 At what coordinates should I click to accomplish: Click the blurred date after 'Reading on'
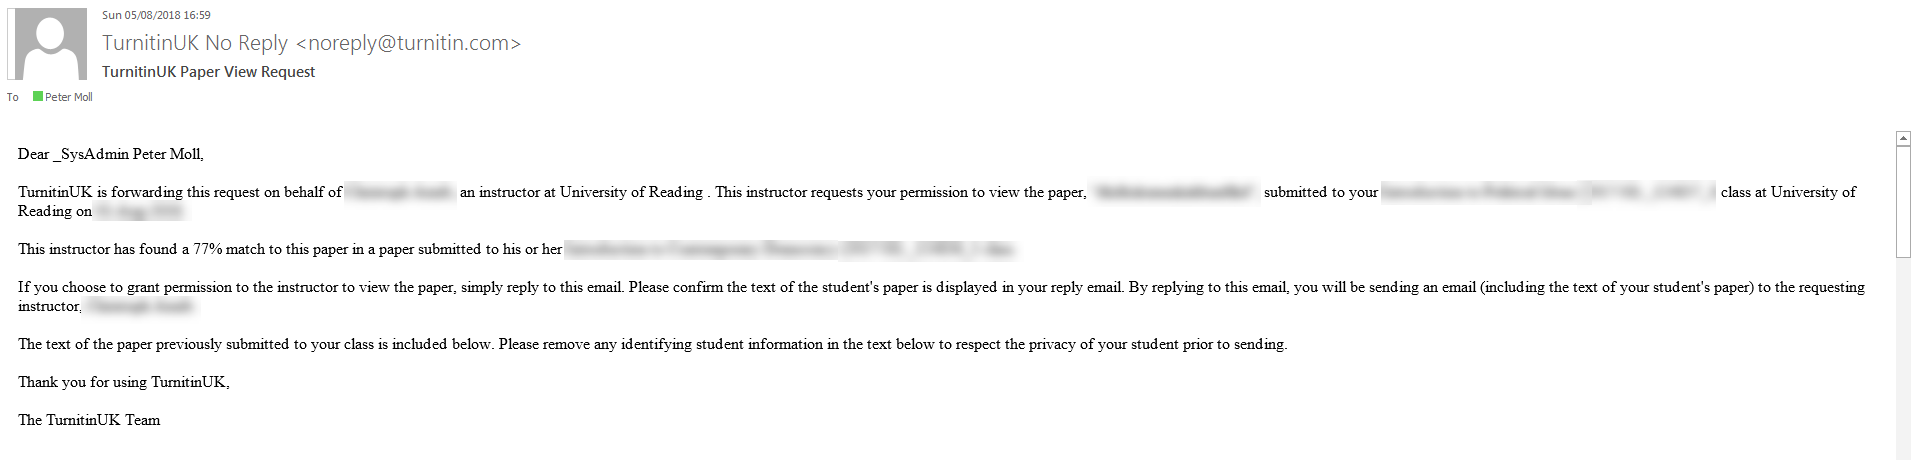pos(139,211)
